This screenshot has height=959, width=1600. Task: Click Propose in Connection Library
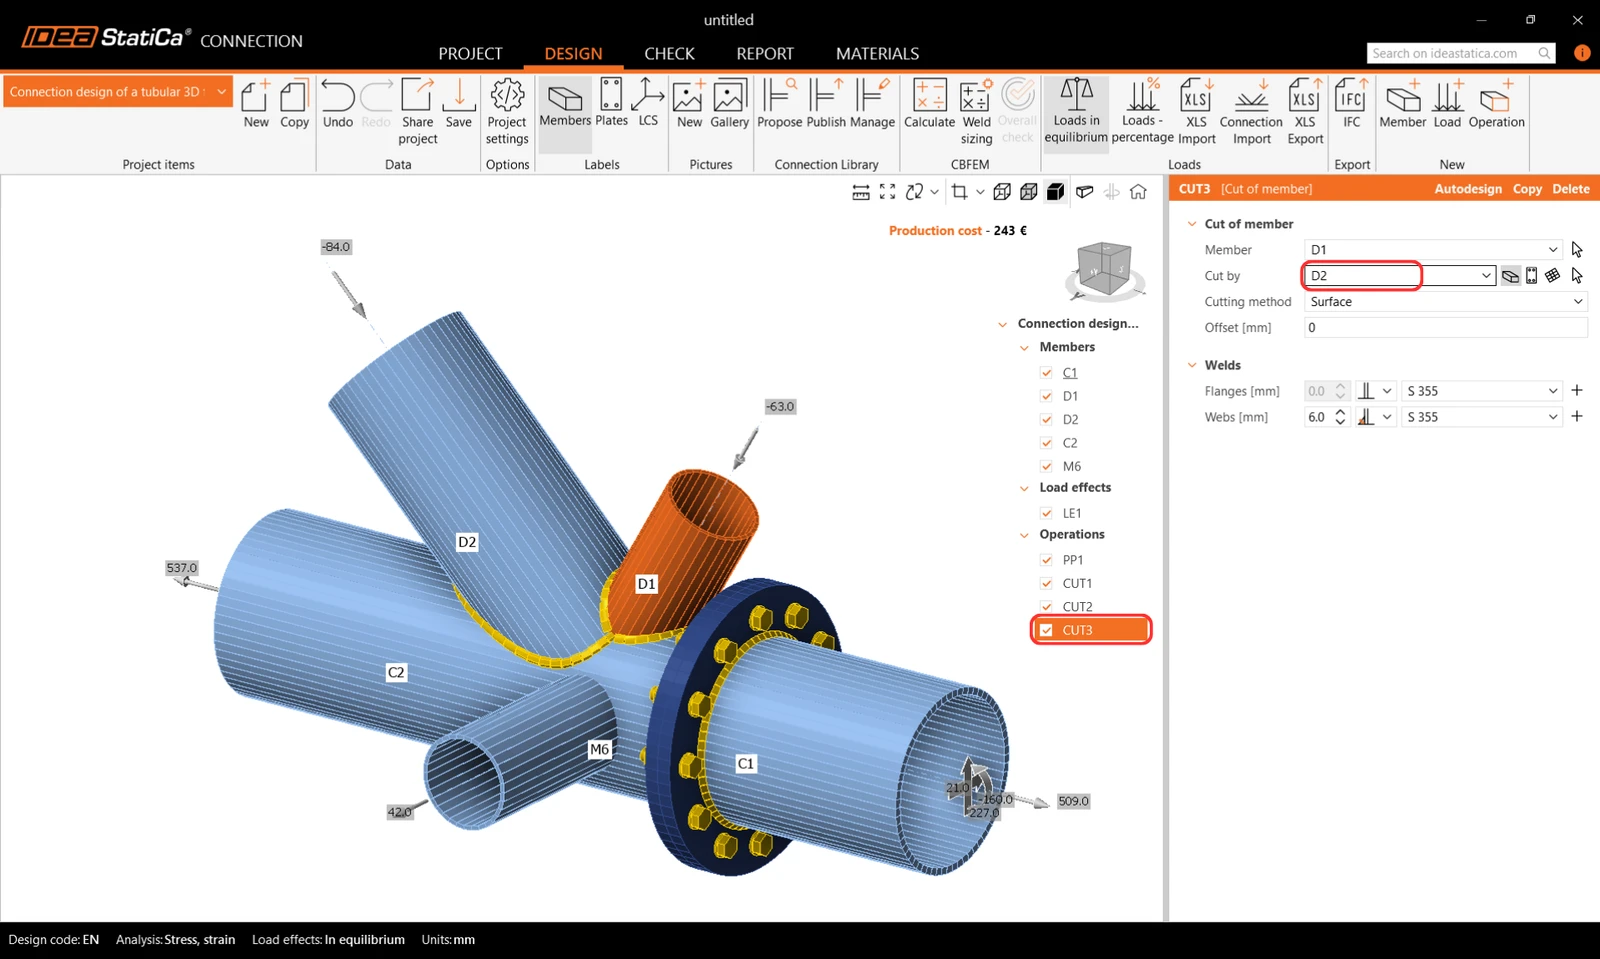(x=779, y=104)
